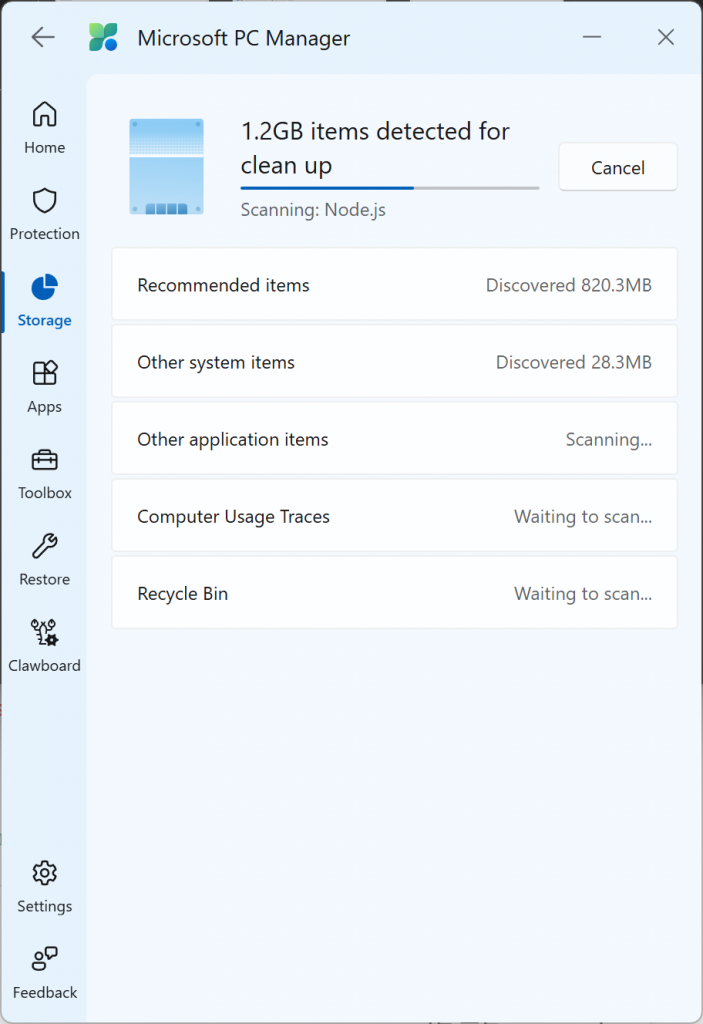Click 'Waiting to scan...' beside Recycle Bin

tap(583, 594)
